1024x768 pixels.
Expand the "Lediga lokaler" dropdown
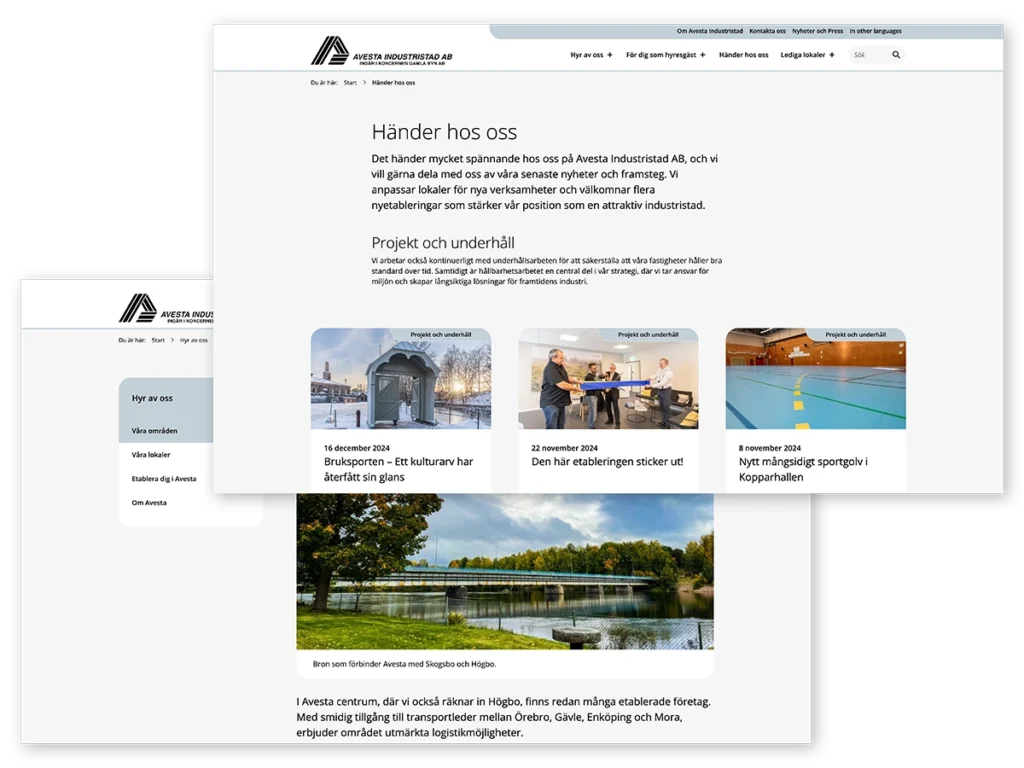point(806,55)
